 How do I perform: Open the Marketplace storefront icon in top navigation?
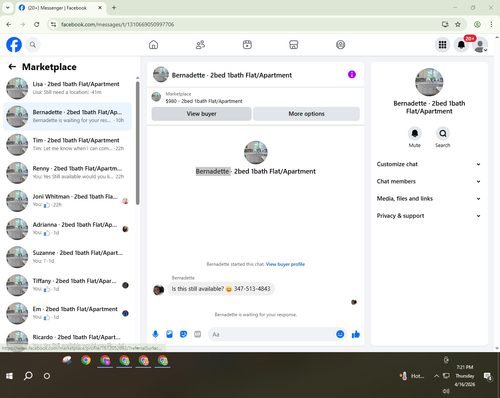tap(294, 45)
